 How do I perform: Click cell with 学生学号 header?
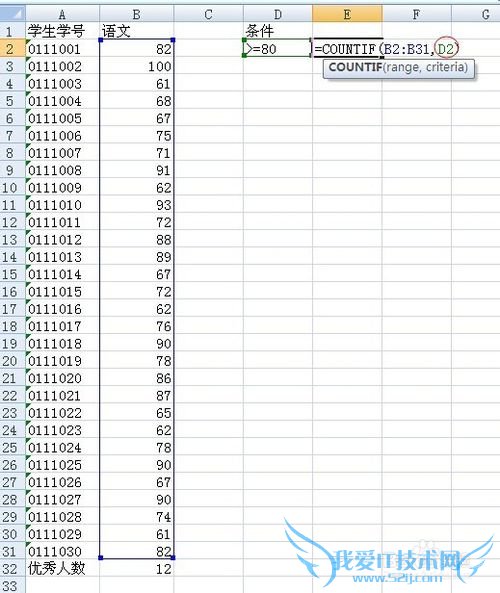click(x=62, y=31)
